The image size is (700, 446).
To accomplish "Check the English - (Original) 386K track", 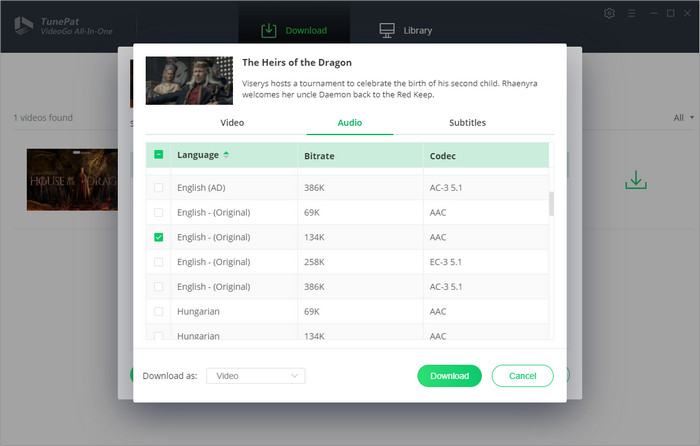I will (158, 287).
